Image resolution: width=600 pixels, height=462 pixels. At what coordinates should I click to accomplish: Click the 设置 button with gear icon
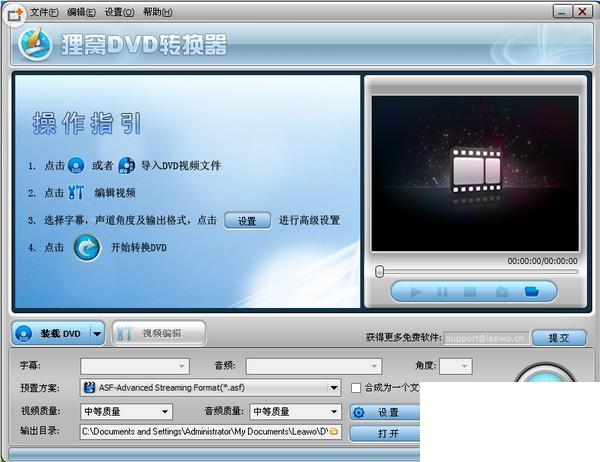pos(385,413)
